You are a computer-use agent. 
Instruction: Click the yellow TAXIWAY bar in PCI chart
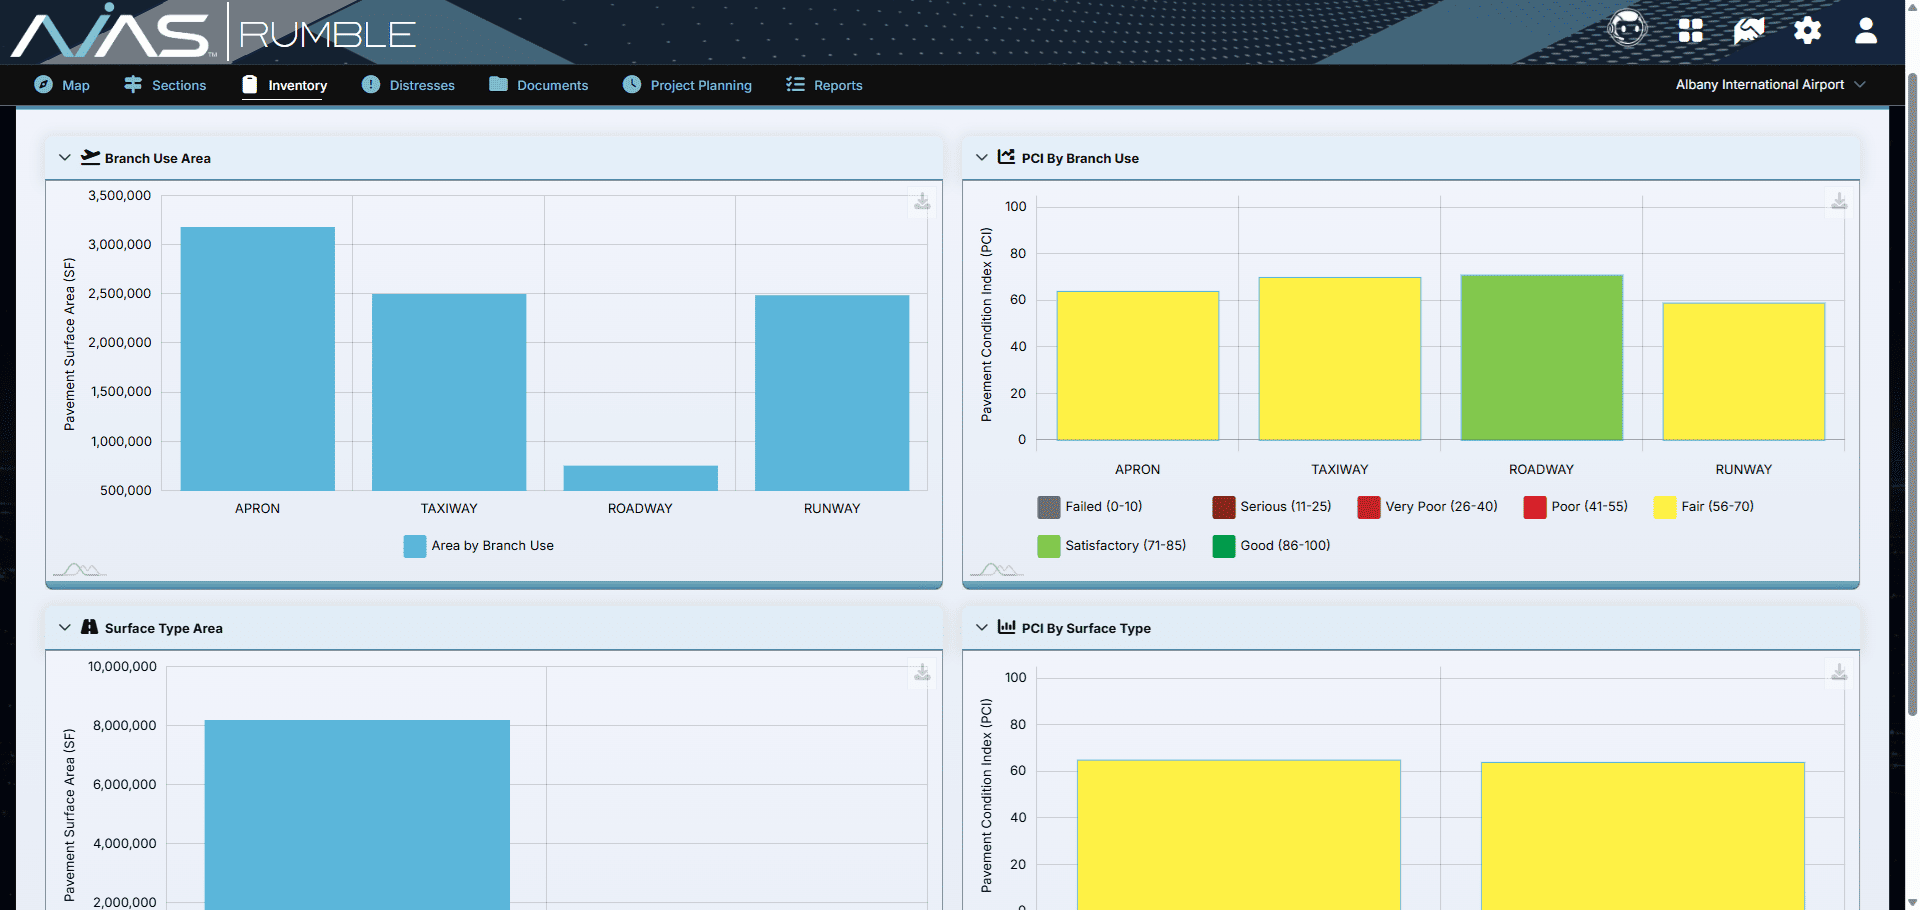[1340, 358]
